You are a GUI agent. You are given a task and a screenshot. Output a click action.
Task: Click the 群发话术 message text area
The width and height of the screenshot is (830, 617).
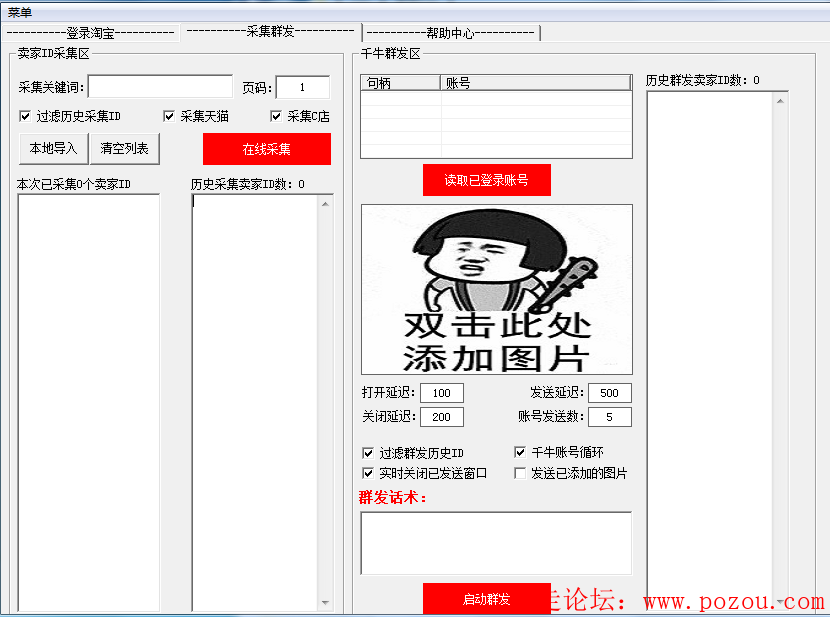(x=496, y=543)
